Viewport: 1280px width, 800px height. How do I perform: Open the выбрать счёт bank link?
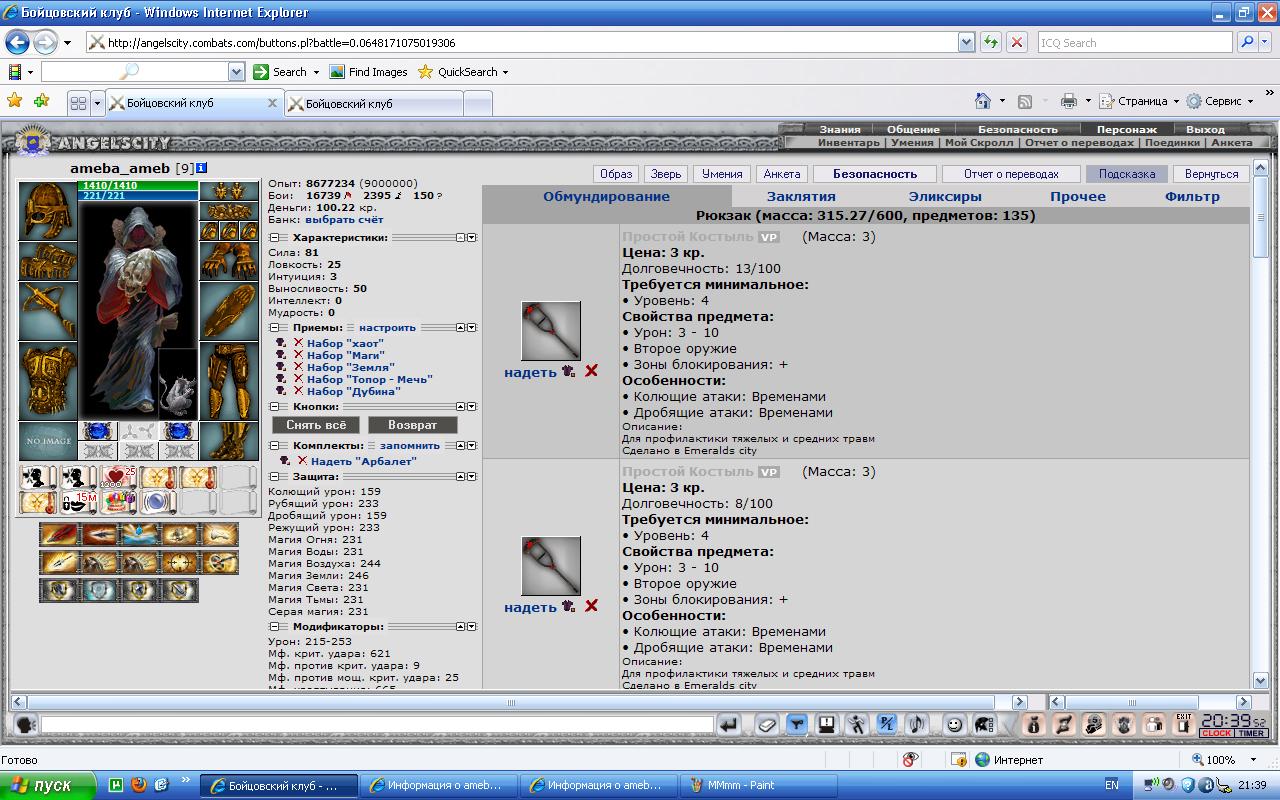344,219
